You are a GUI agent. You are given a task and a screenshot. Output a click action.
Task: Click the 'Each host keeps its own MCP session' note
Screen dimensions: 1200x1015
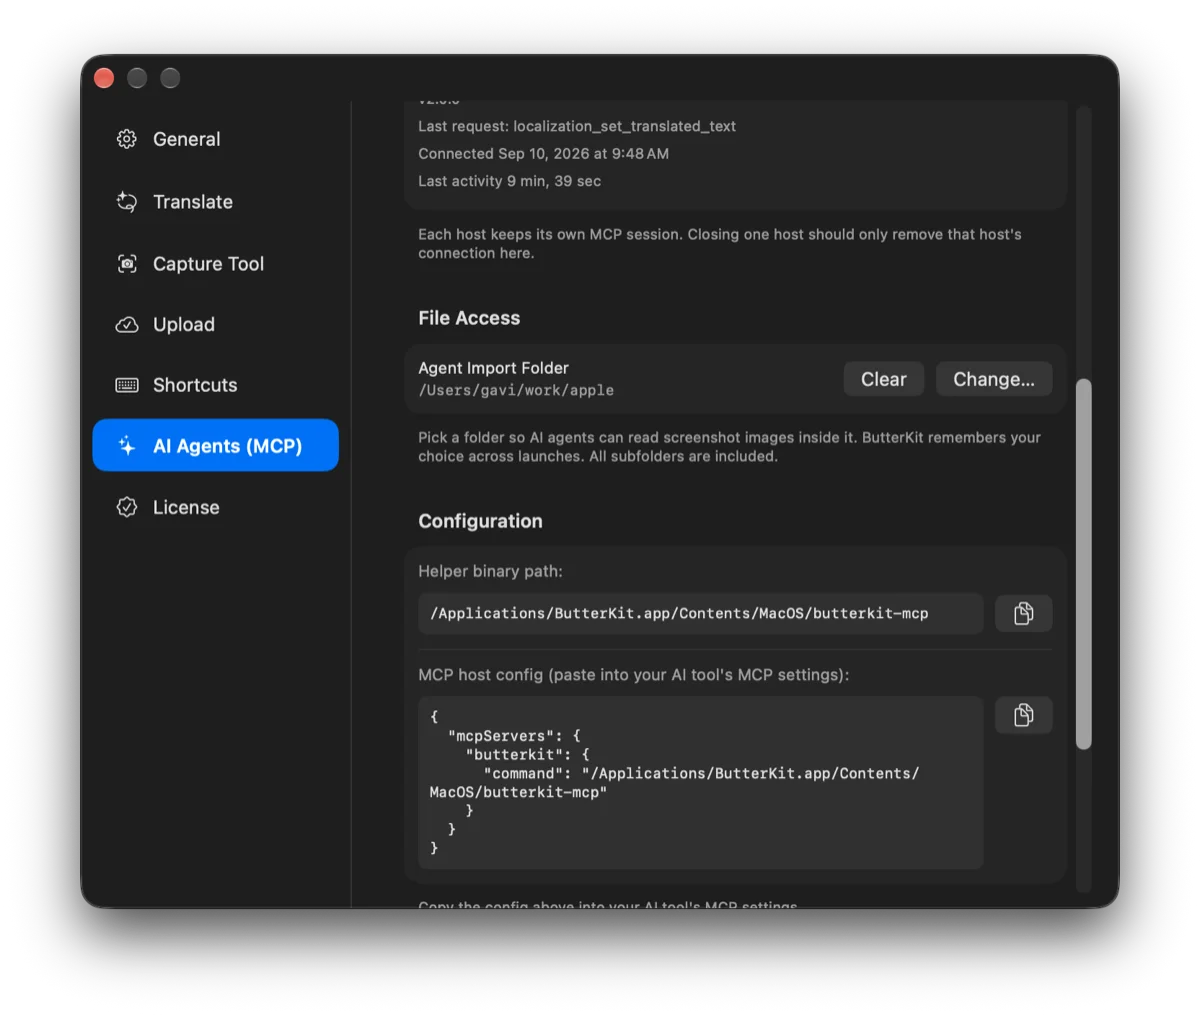point(720,244)
